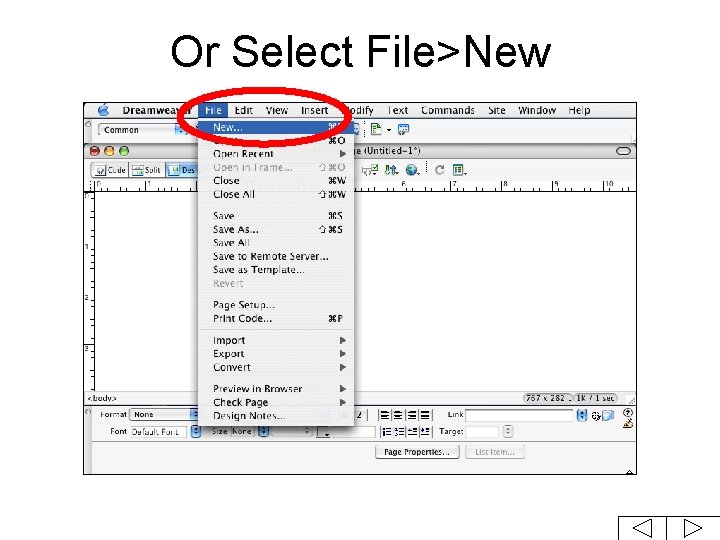Viewport: 720px width, 540px height.
Task: Choose Design Notes... from the menu
Action: [278, 416]
